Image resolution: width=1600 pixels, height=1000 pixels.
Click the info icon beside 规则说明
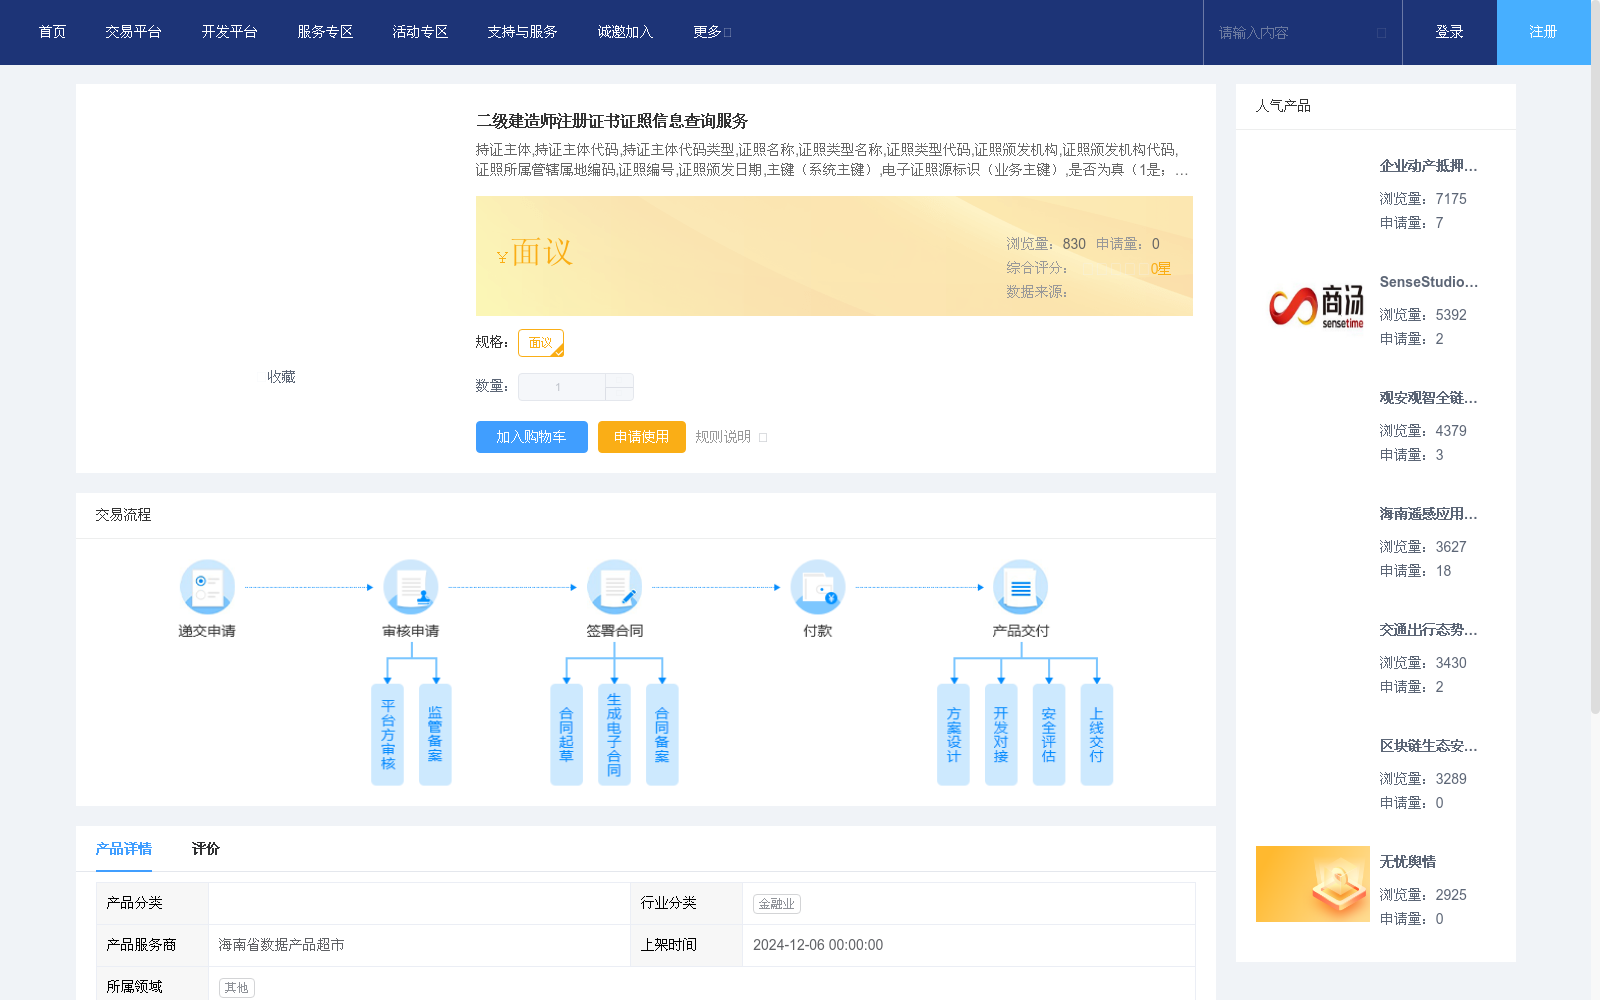tap(763, 437)
